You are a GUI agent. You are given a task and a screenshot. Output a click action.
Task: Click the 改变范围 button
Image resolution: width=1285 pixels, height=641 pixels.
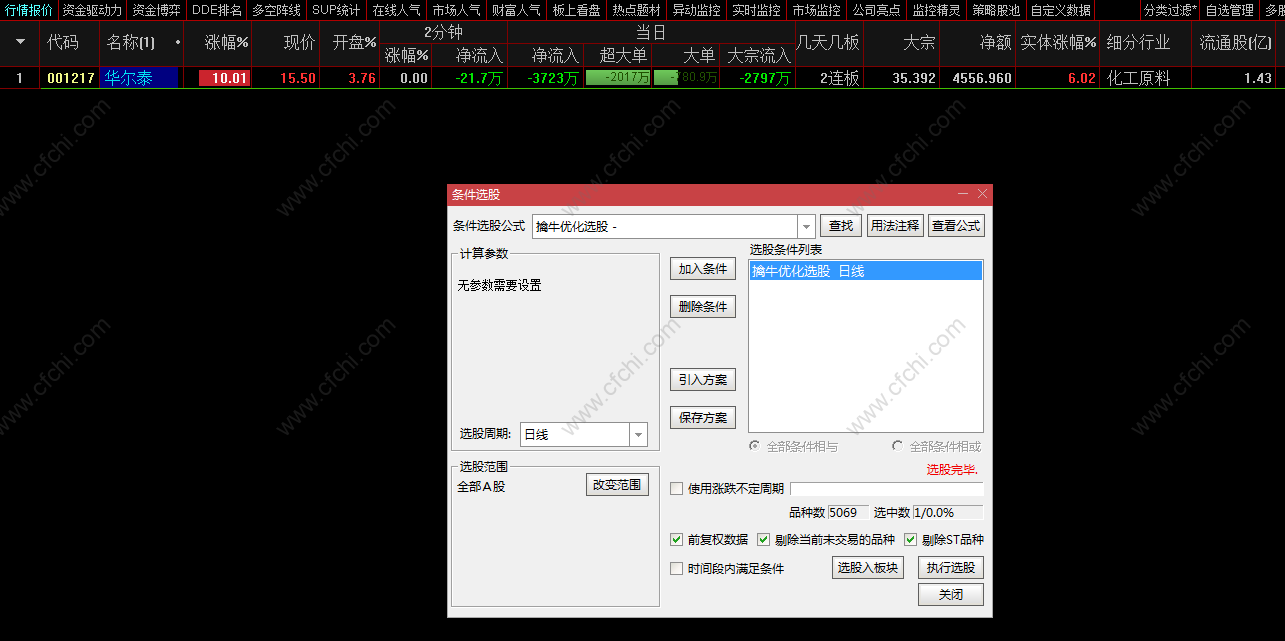(618, 485)
